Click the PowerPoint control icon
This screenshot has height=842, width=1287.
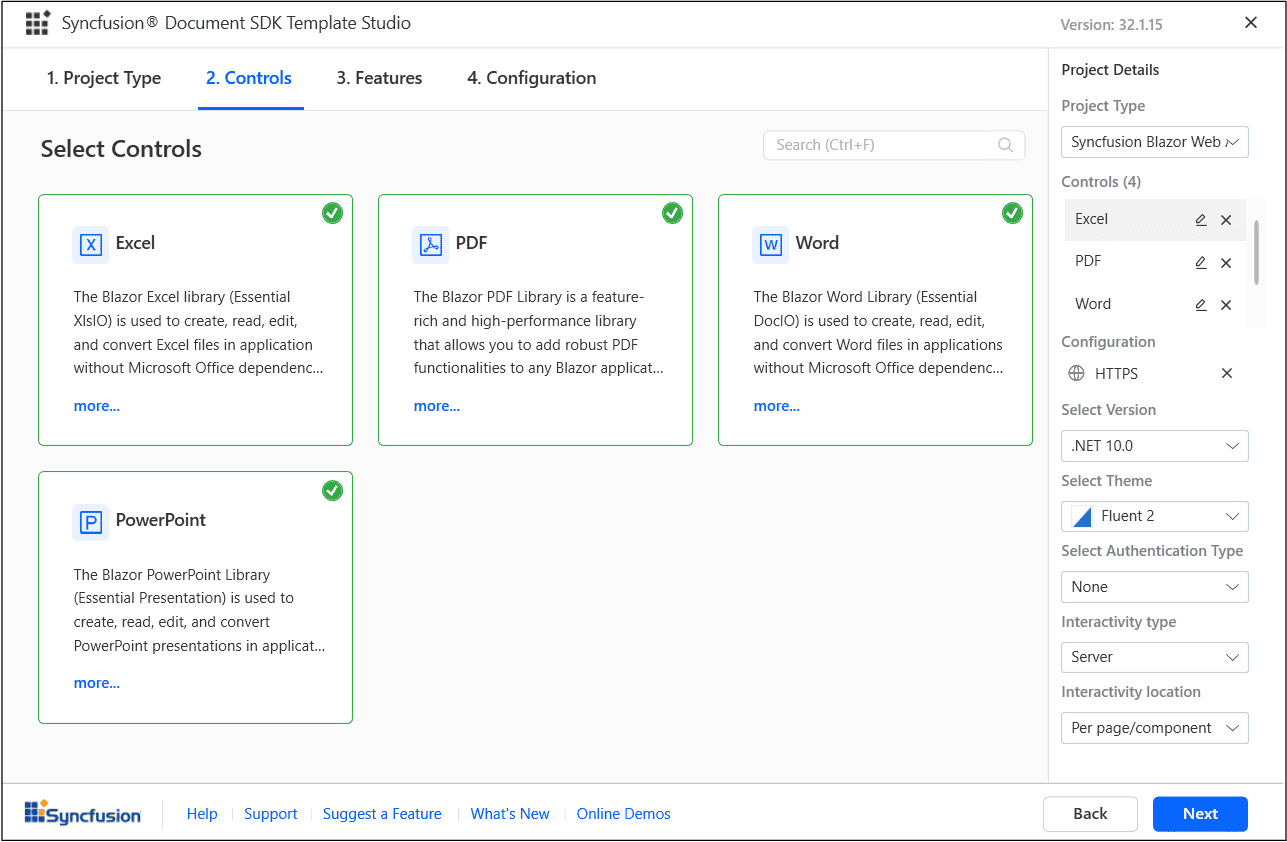89,521
